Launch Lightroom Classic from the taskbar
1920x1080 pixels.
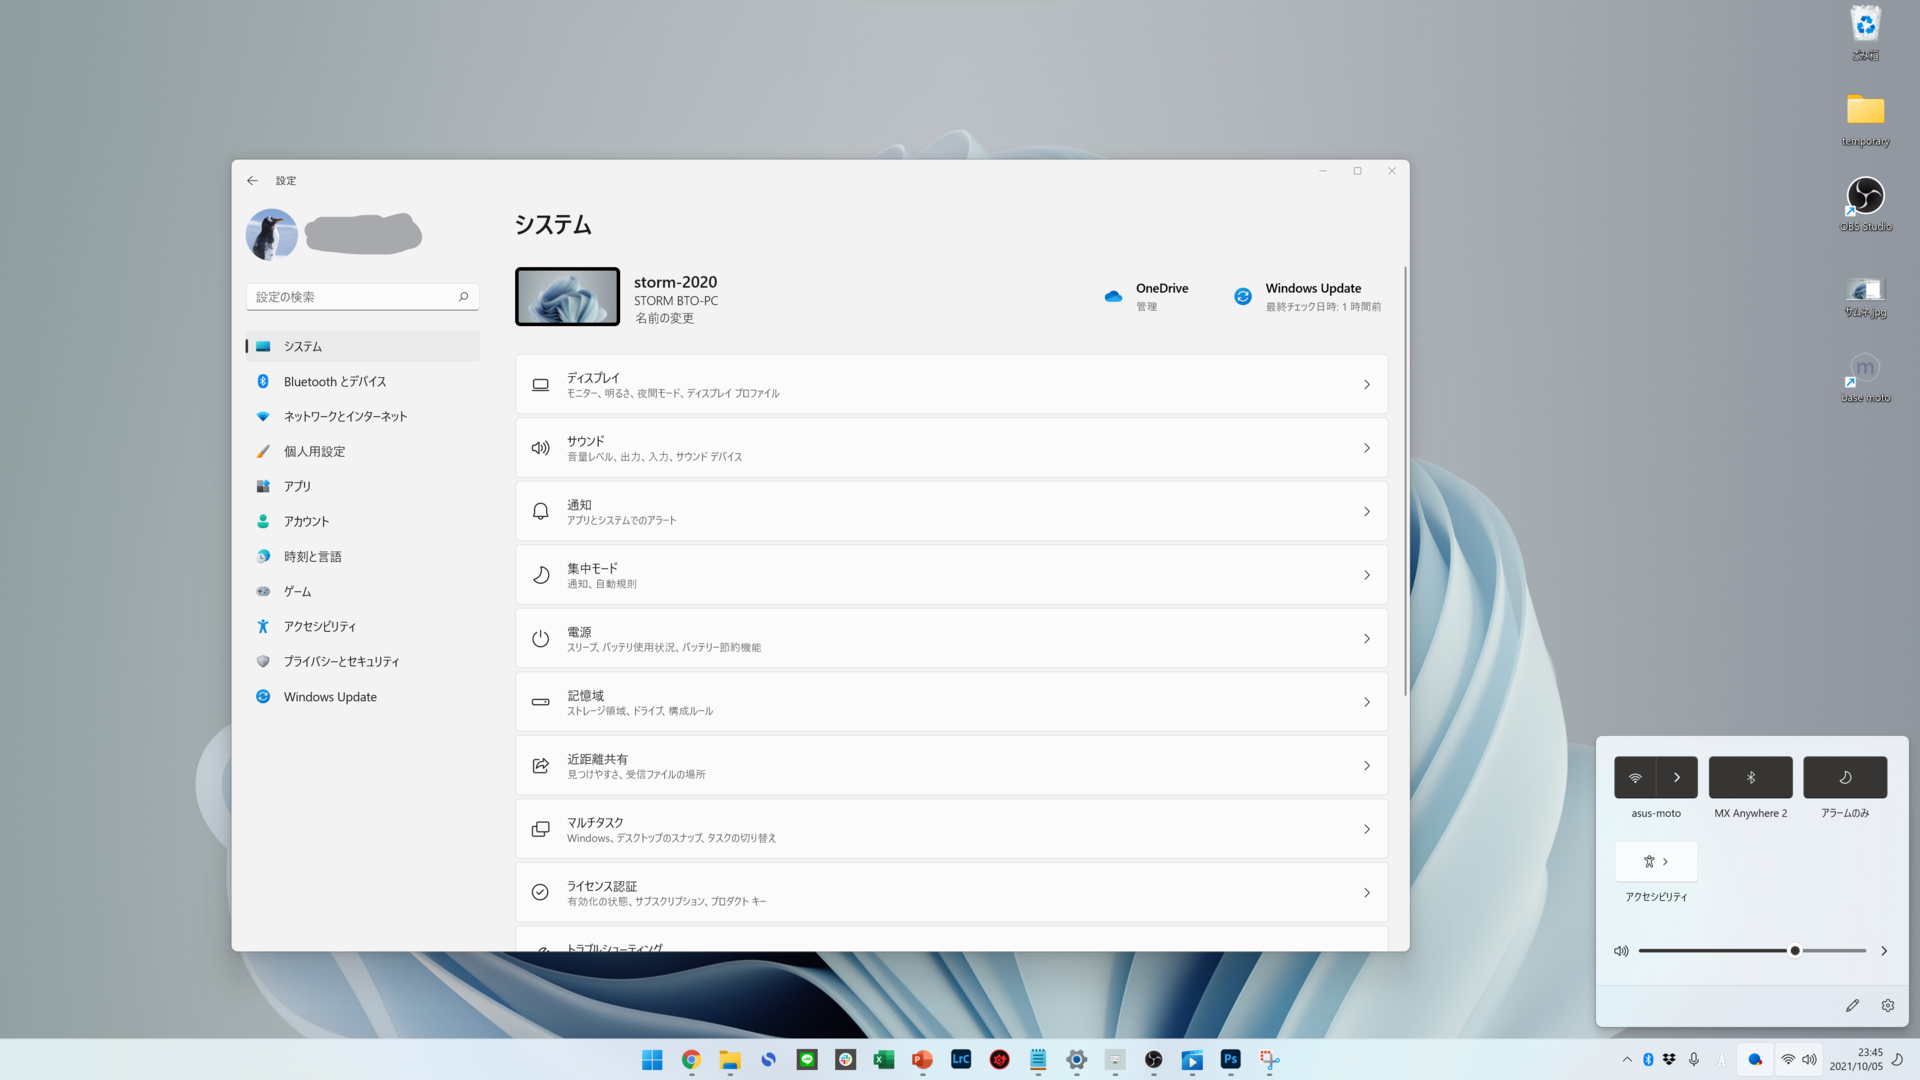(x=961, y=1060)
